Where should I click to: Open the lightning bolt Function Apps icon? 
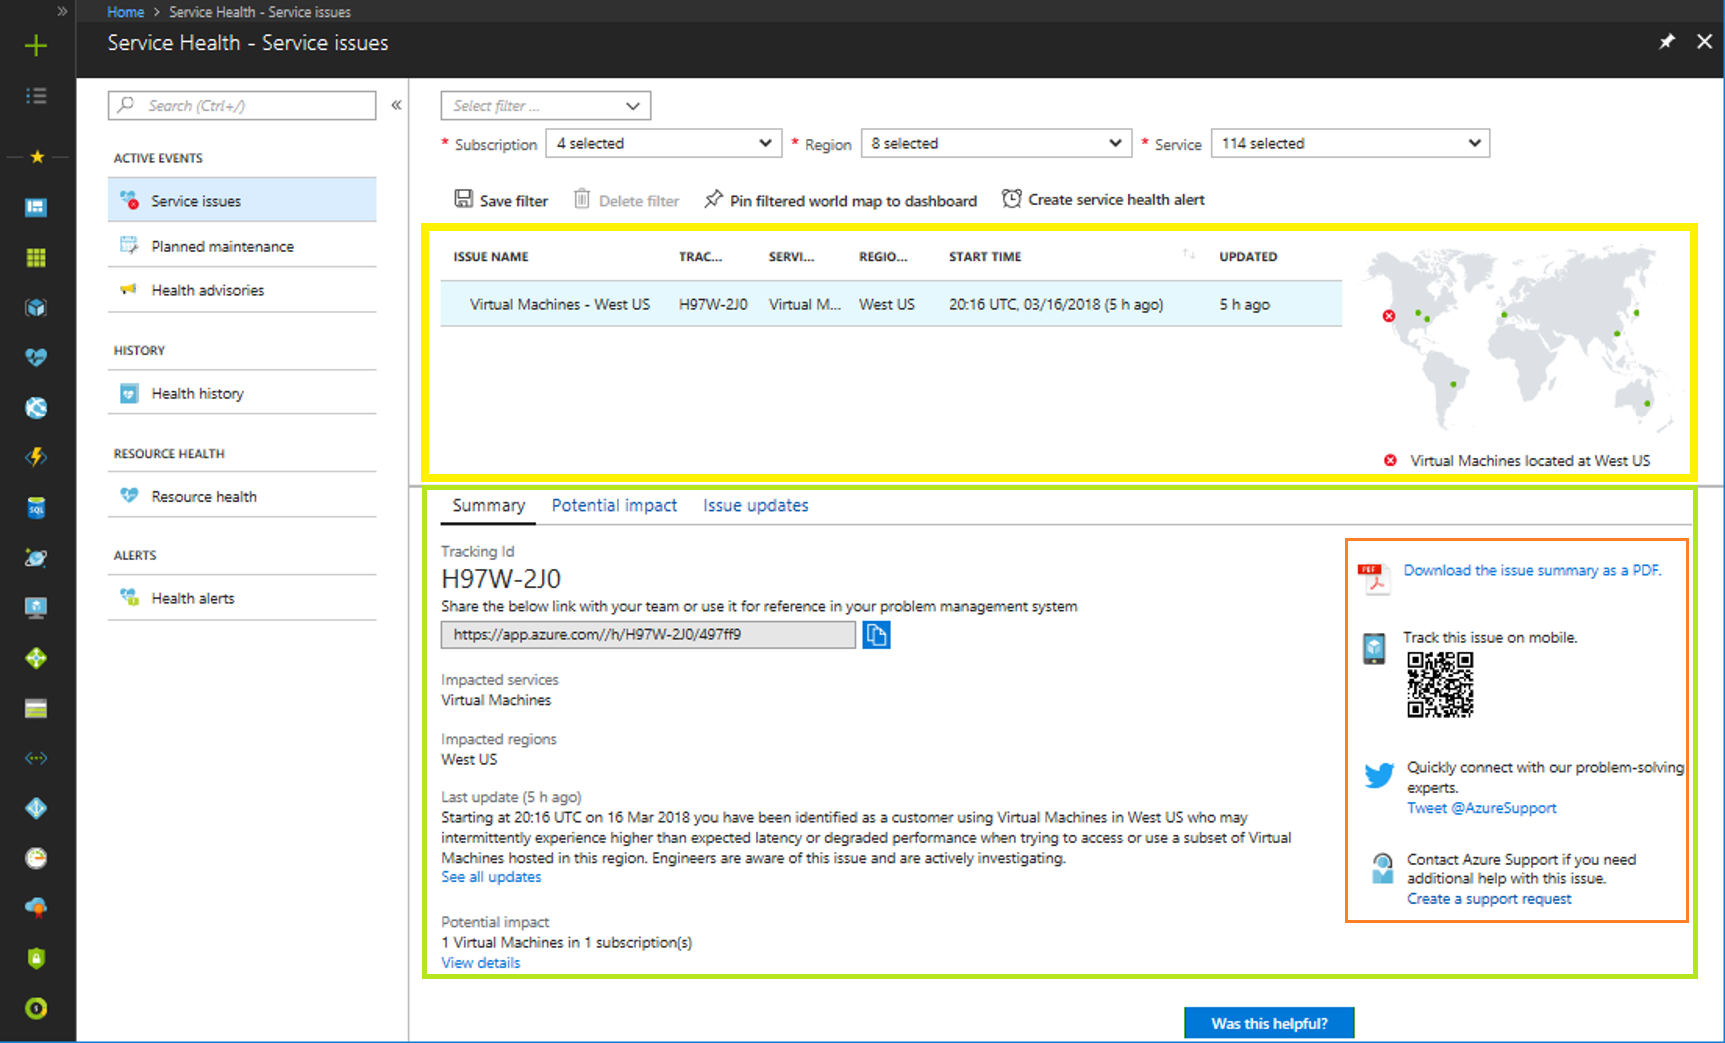(x=36, y=457)
